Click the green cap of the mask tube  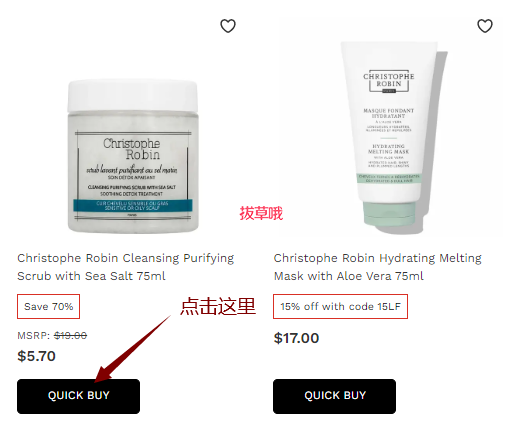pyautogui.click(x=389, y=214)
